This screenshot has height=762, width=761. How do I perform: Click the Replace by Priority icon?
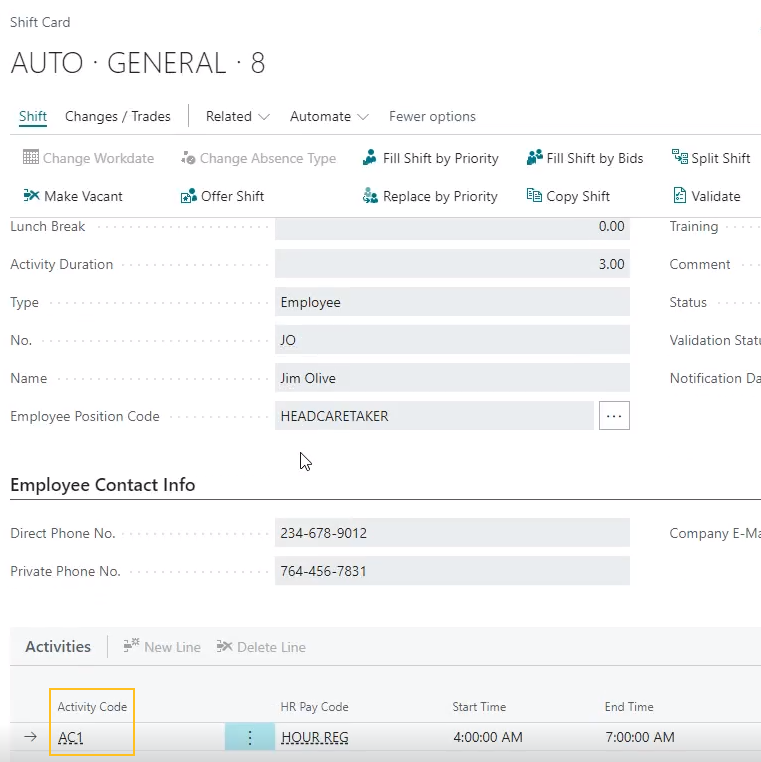pyautogui.click(x=370, y=196)
